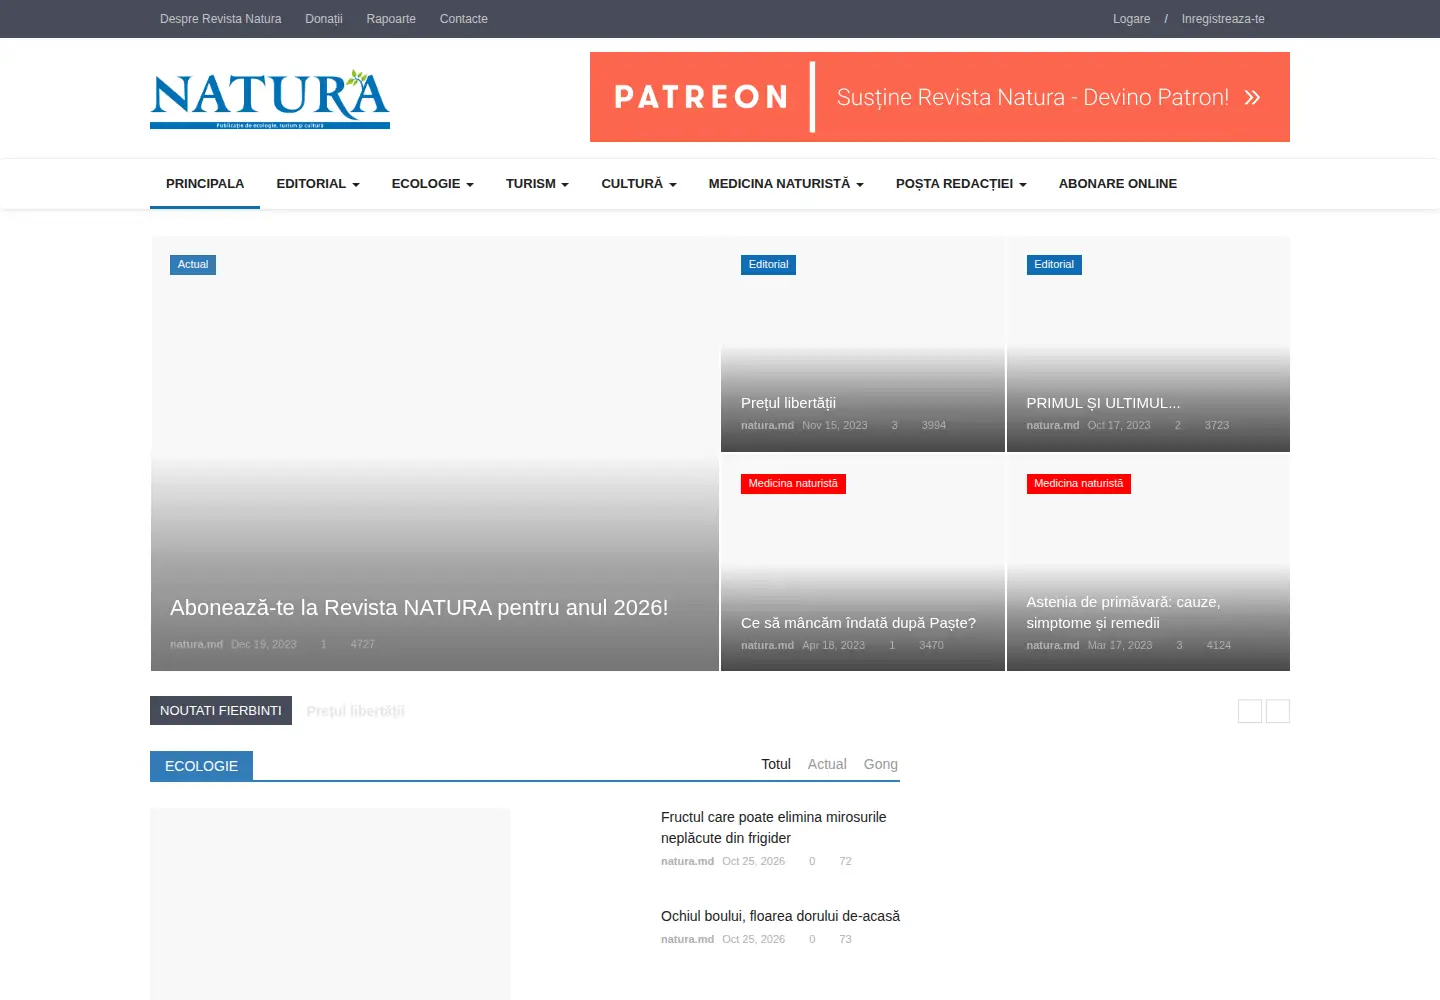Screen dimensions: 1440x1000
Task: Switch to the Totul tab
Action: pyautogui.click(x=776, y=764)
